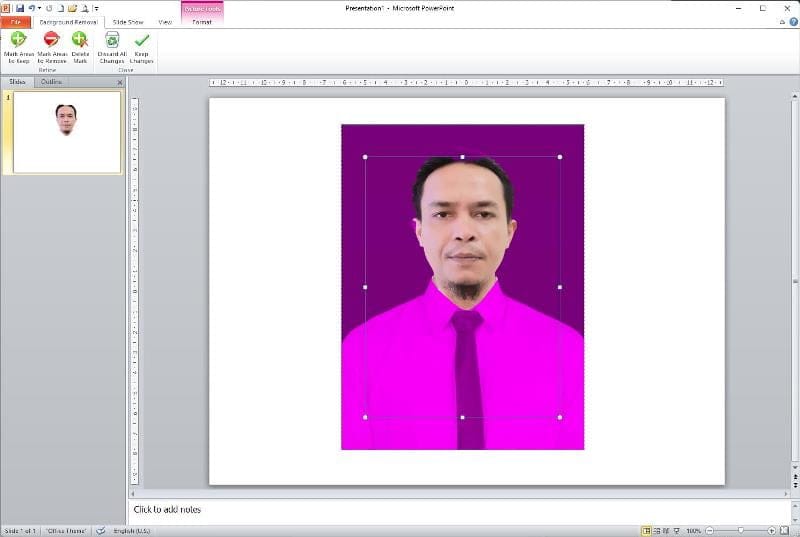
Task: Open the Picture Tools Format tab
Action: click(x=202, y=21)
